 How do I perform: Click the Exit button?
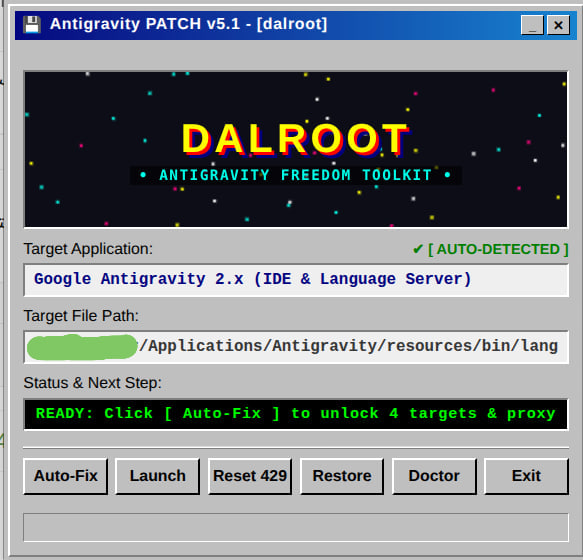pos(526,476)
